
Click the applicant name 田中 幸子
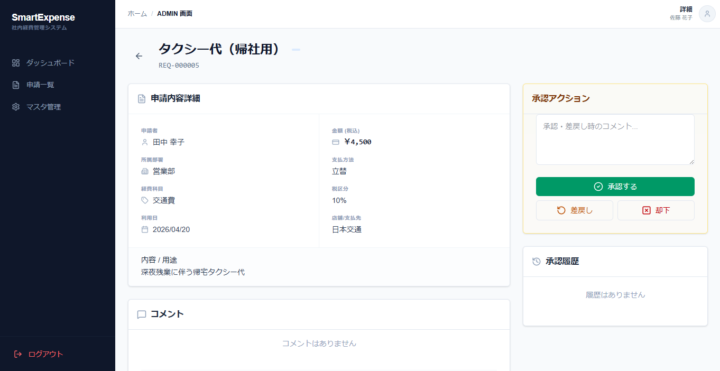click(x=169, y=142)
